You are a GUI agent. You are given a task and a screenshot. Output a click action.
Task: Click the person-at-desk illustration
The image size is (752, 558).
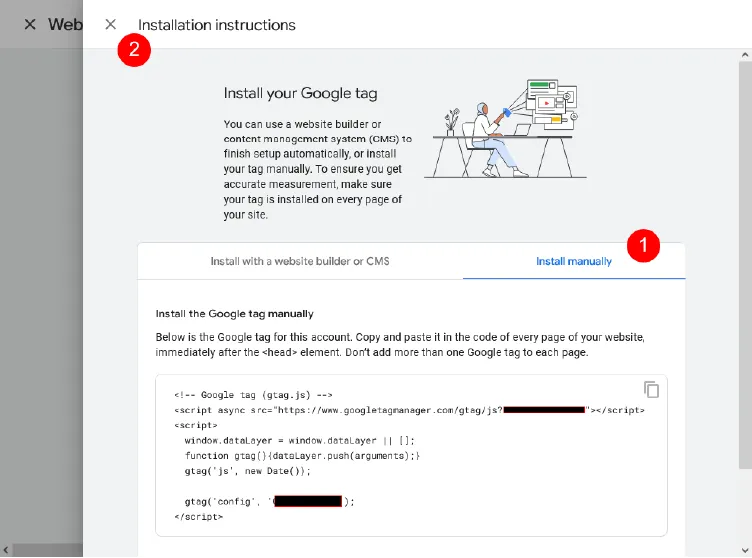click(505, 129)
